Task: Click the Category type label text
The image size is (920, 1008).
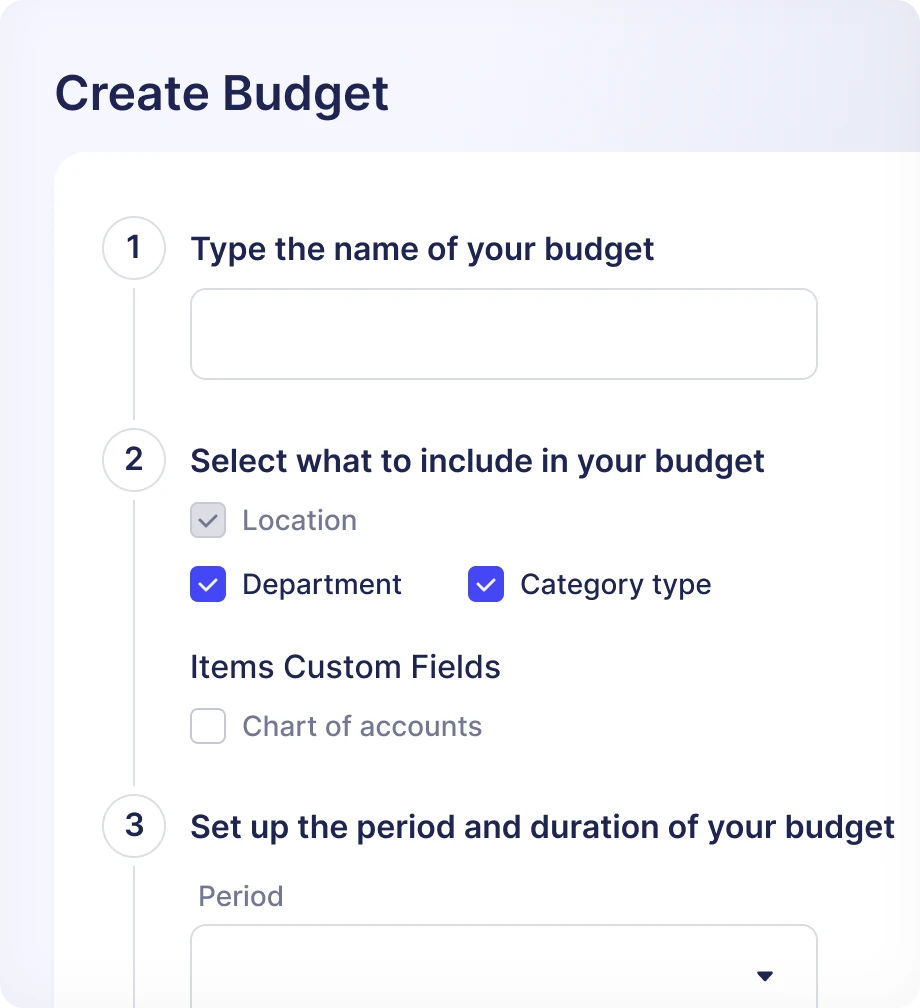Action: [615, 585]
